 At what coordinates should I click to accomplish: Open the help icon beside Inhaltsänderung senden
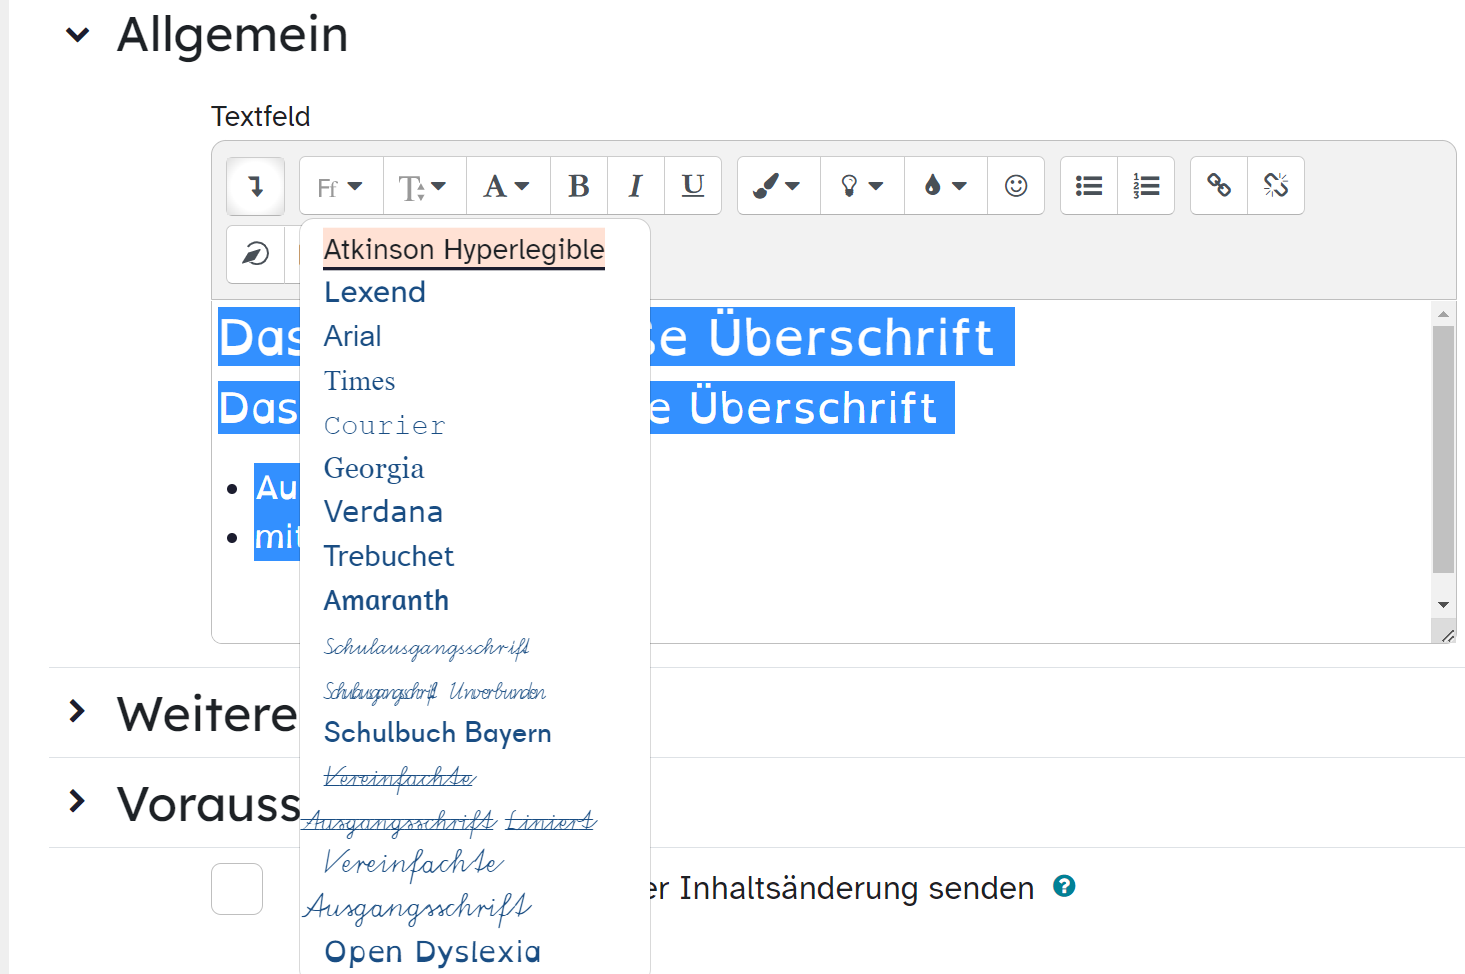1064,886
